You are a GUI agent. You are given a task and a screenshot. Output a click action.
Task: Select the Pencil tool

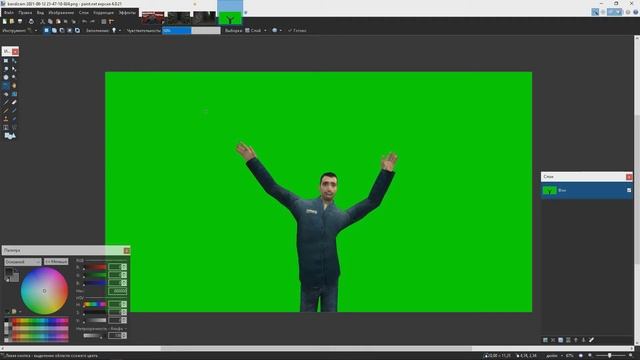coord(6,111)
